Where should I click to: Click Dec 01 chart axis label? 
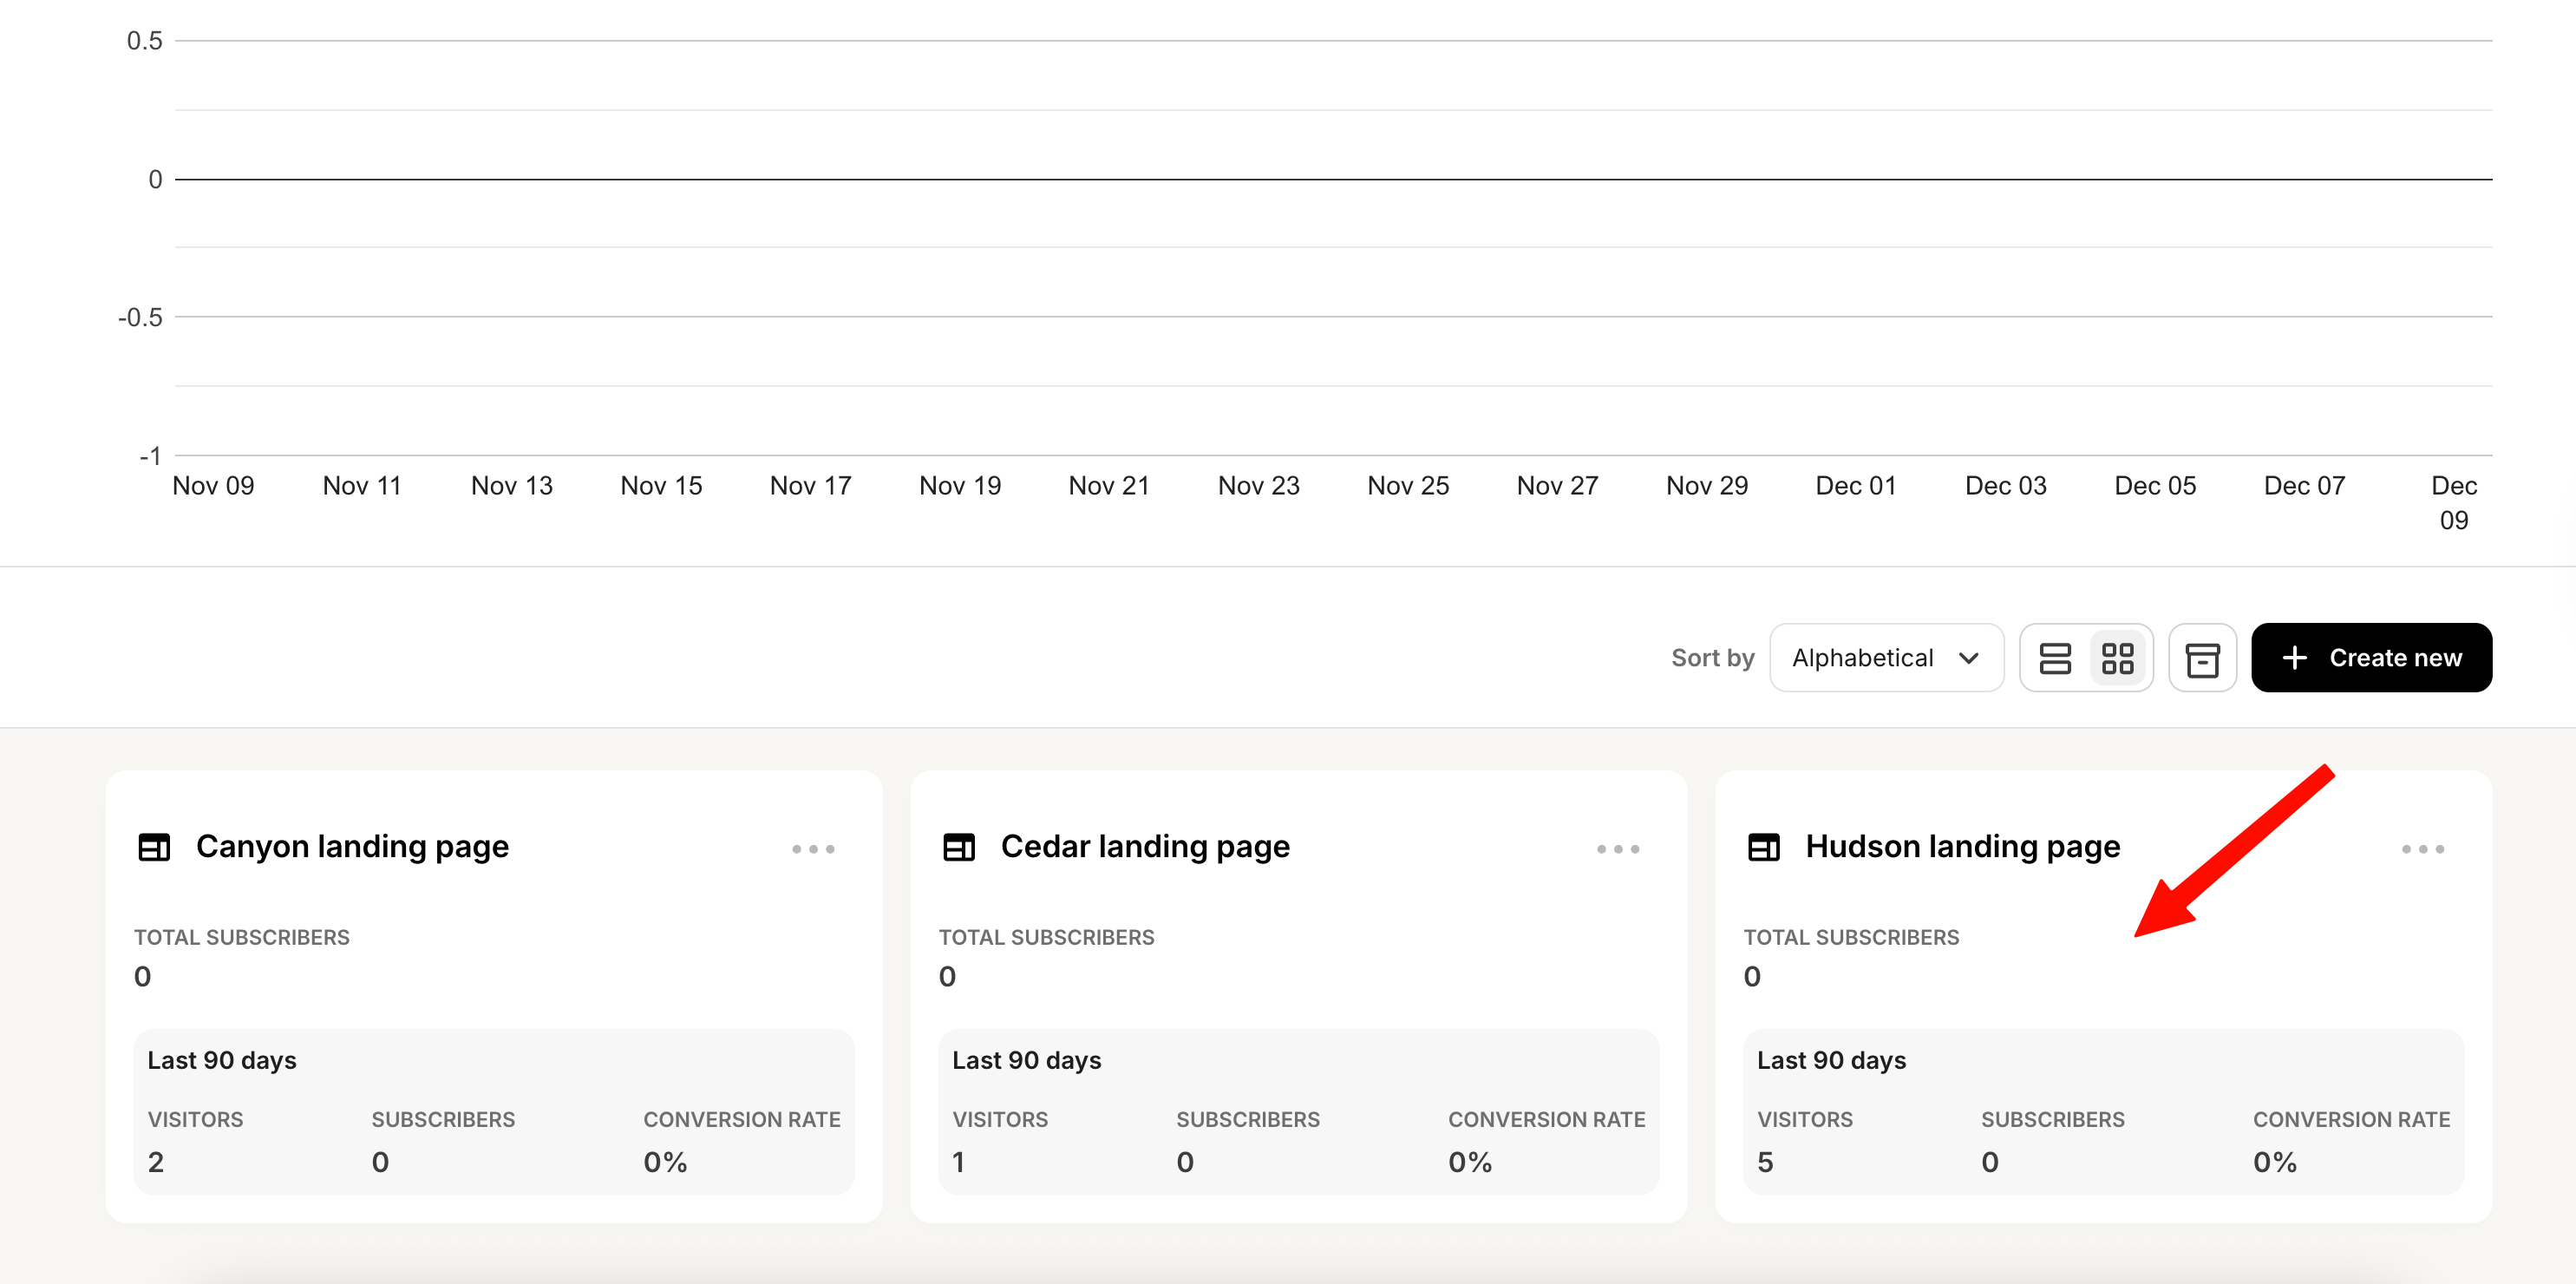1855,486
